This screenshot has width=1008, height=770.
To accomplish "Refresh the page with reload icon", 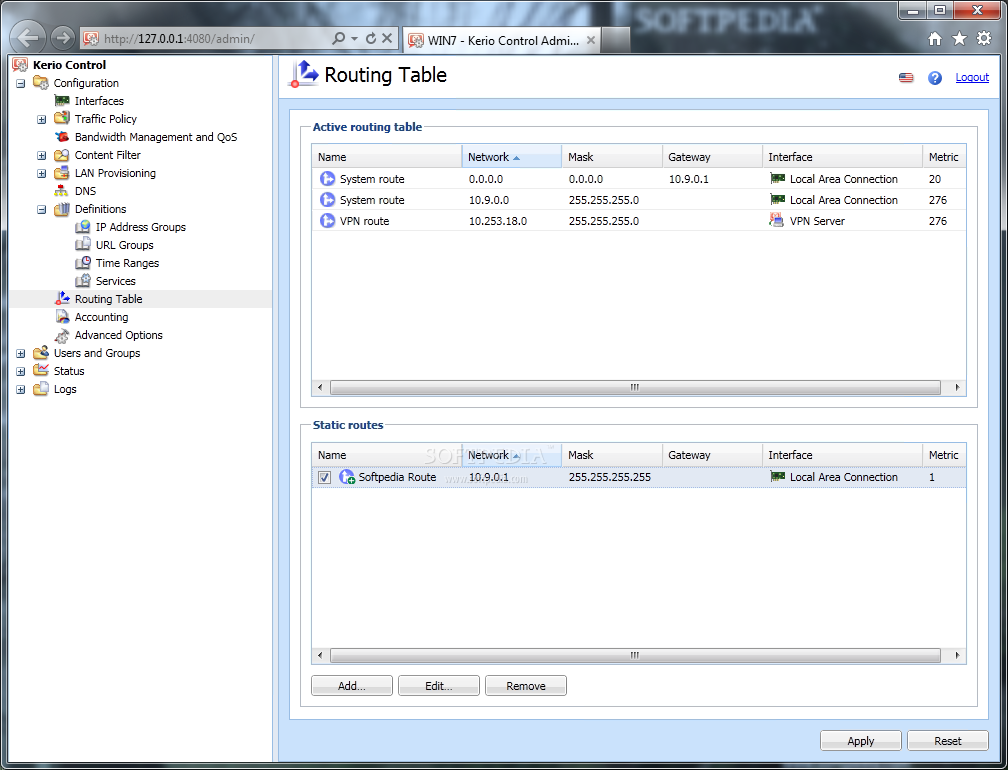I will 371,39.
